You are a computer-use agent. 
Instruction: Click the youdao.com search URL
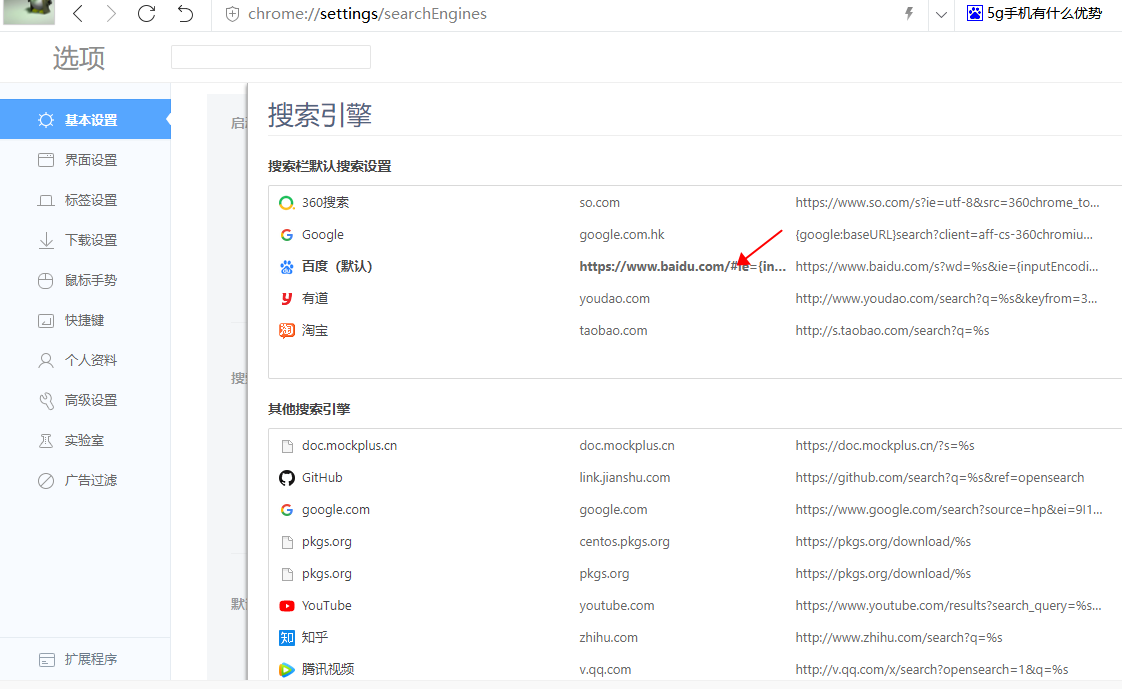point(946,298)
